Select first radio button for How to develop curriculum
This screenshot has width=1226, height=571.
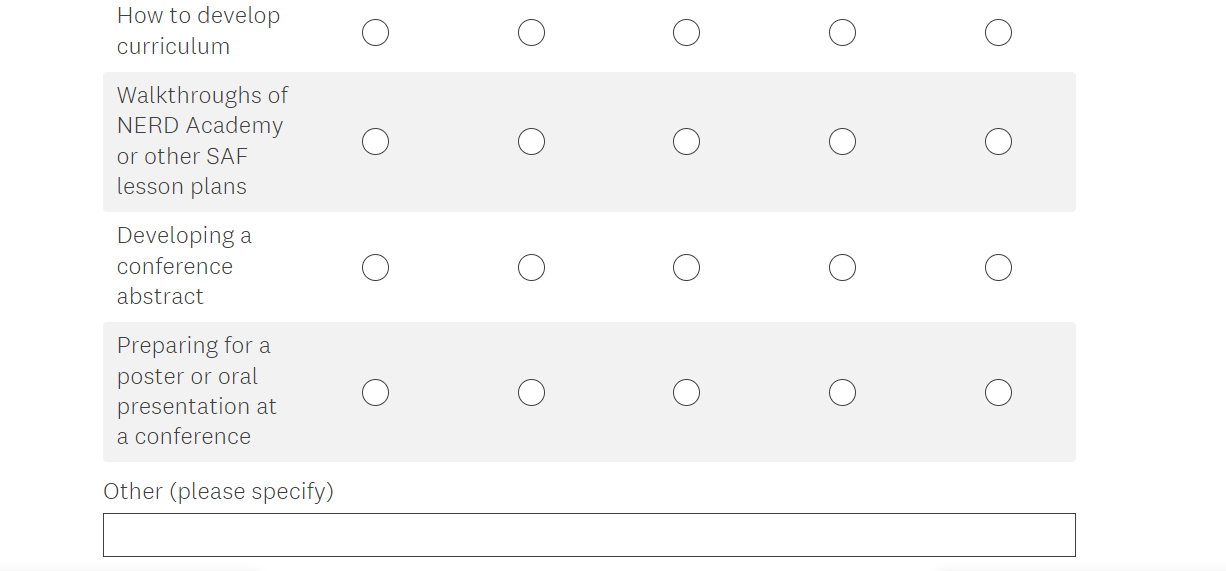[376, 33]
